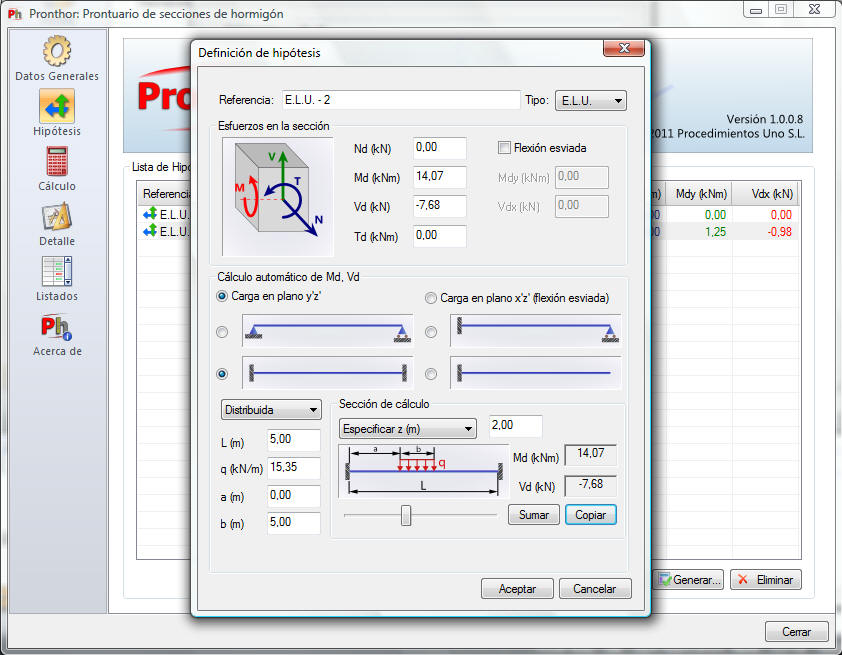The height and width of the screenshot is (655, 842).
Task: Click the fixed-fixed beam diagram
Action: (x=328, y=373)
